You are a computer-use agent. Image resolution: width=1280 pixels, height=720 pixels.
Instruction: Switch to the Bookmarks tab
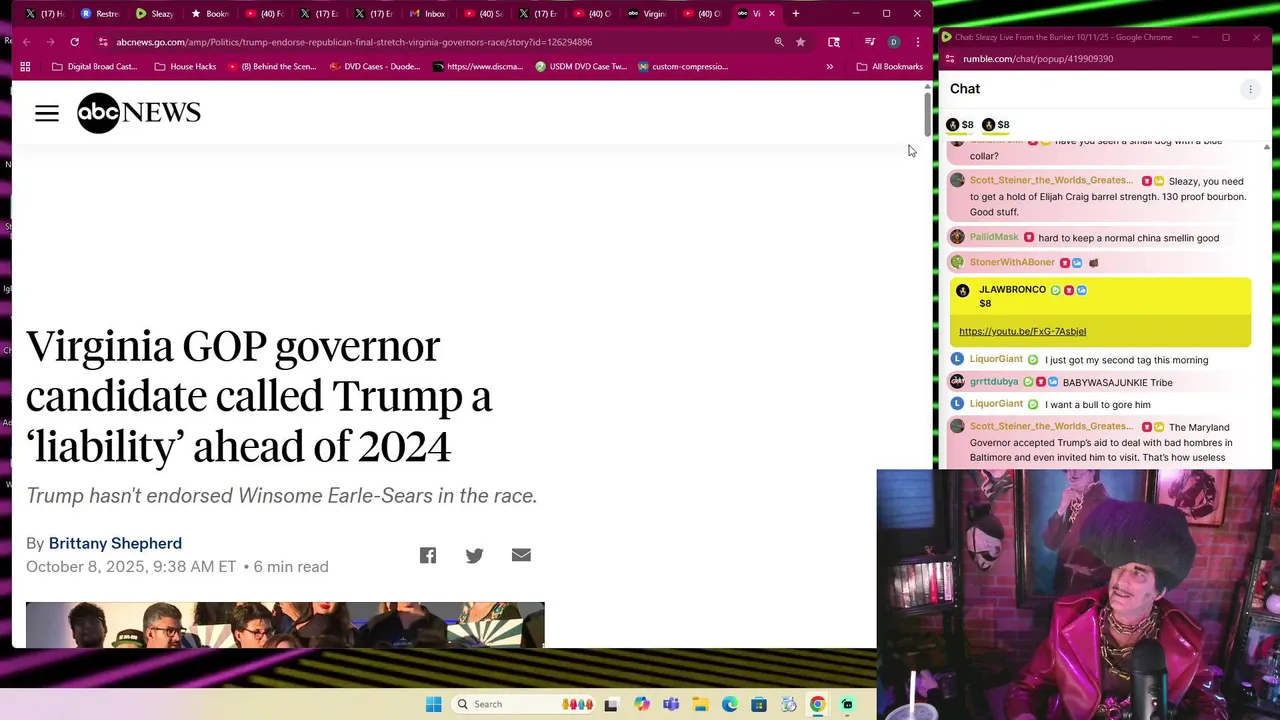tap(210, 14)
